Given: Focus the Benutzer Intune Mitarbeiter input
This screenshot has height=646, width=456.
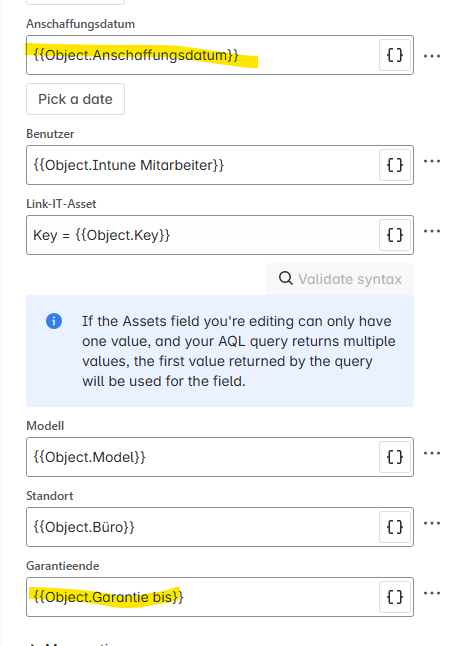Looking at the screenshot, I should click(202, 165).
